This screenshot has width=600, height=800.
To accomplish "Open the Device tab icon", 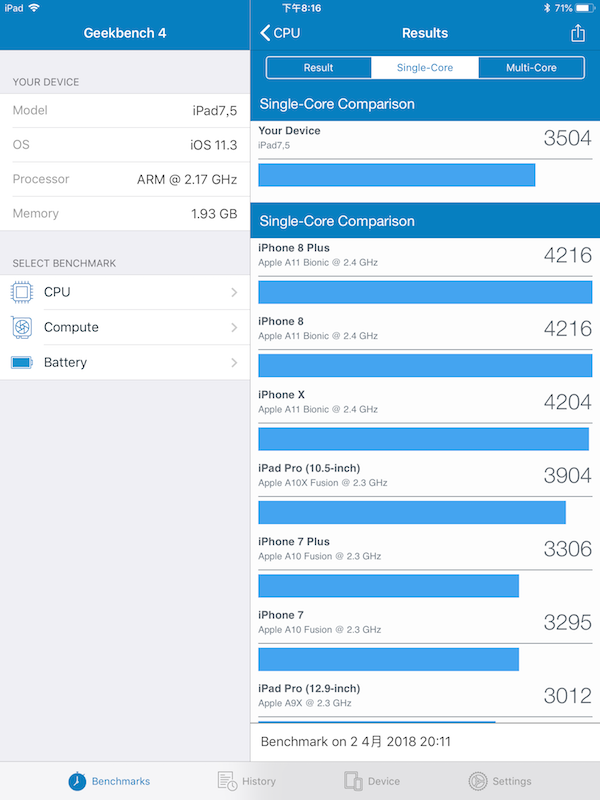I will click(x=353, y=781).
